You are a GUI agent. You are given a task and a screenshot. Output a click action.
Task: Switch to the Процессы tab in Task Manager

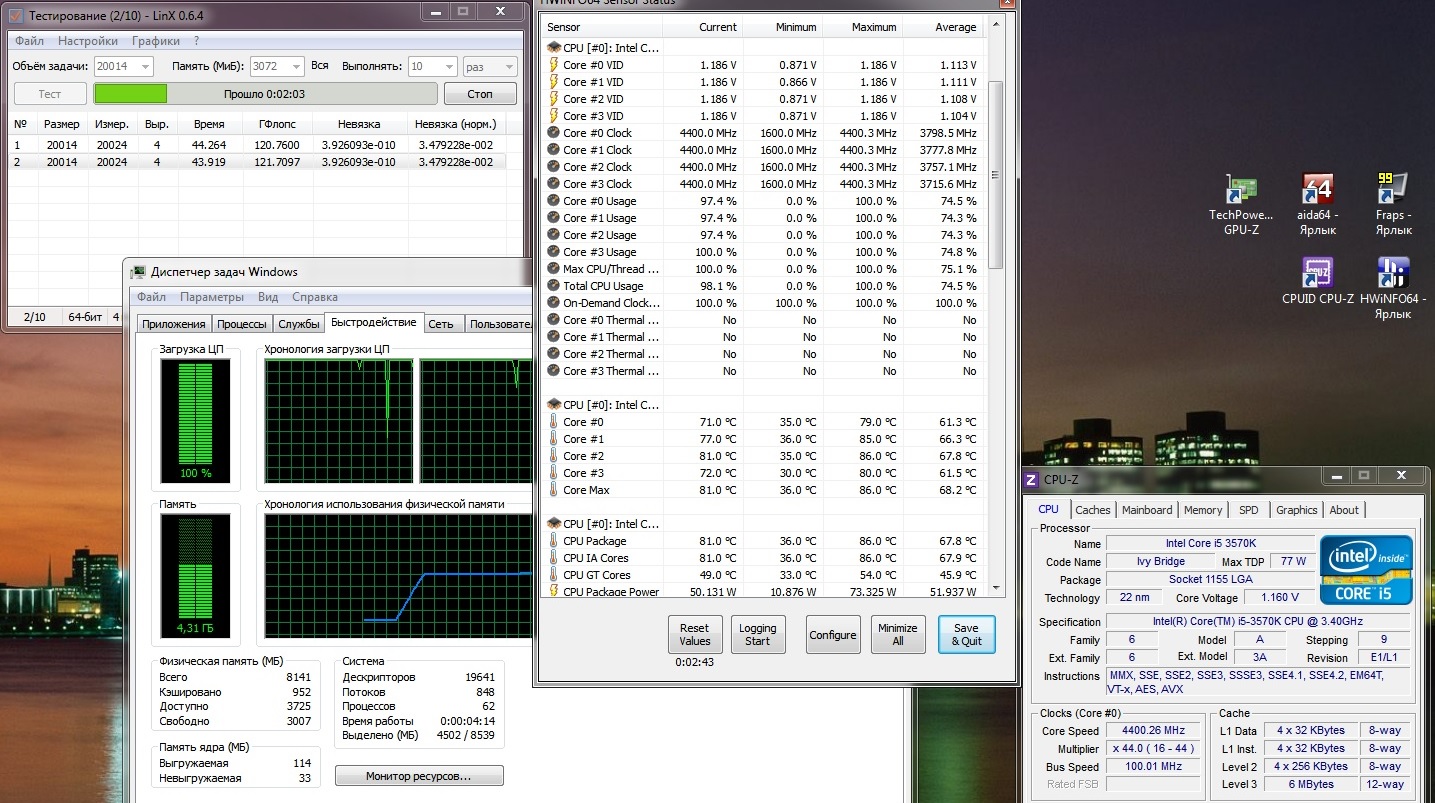point(241,324)
